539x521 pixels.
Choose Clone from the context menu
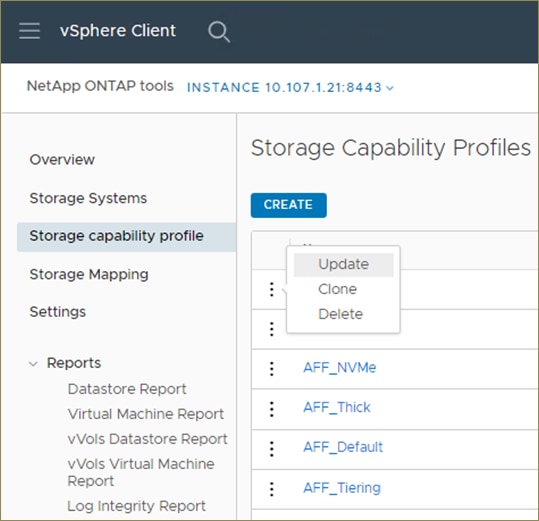(338, 289)
